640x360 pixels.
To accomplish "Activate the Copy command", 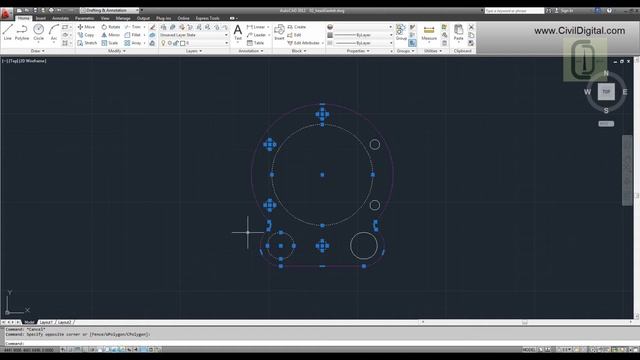I will click(86, 35).
